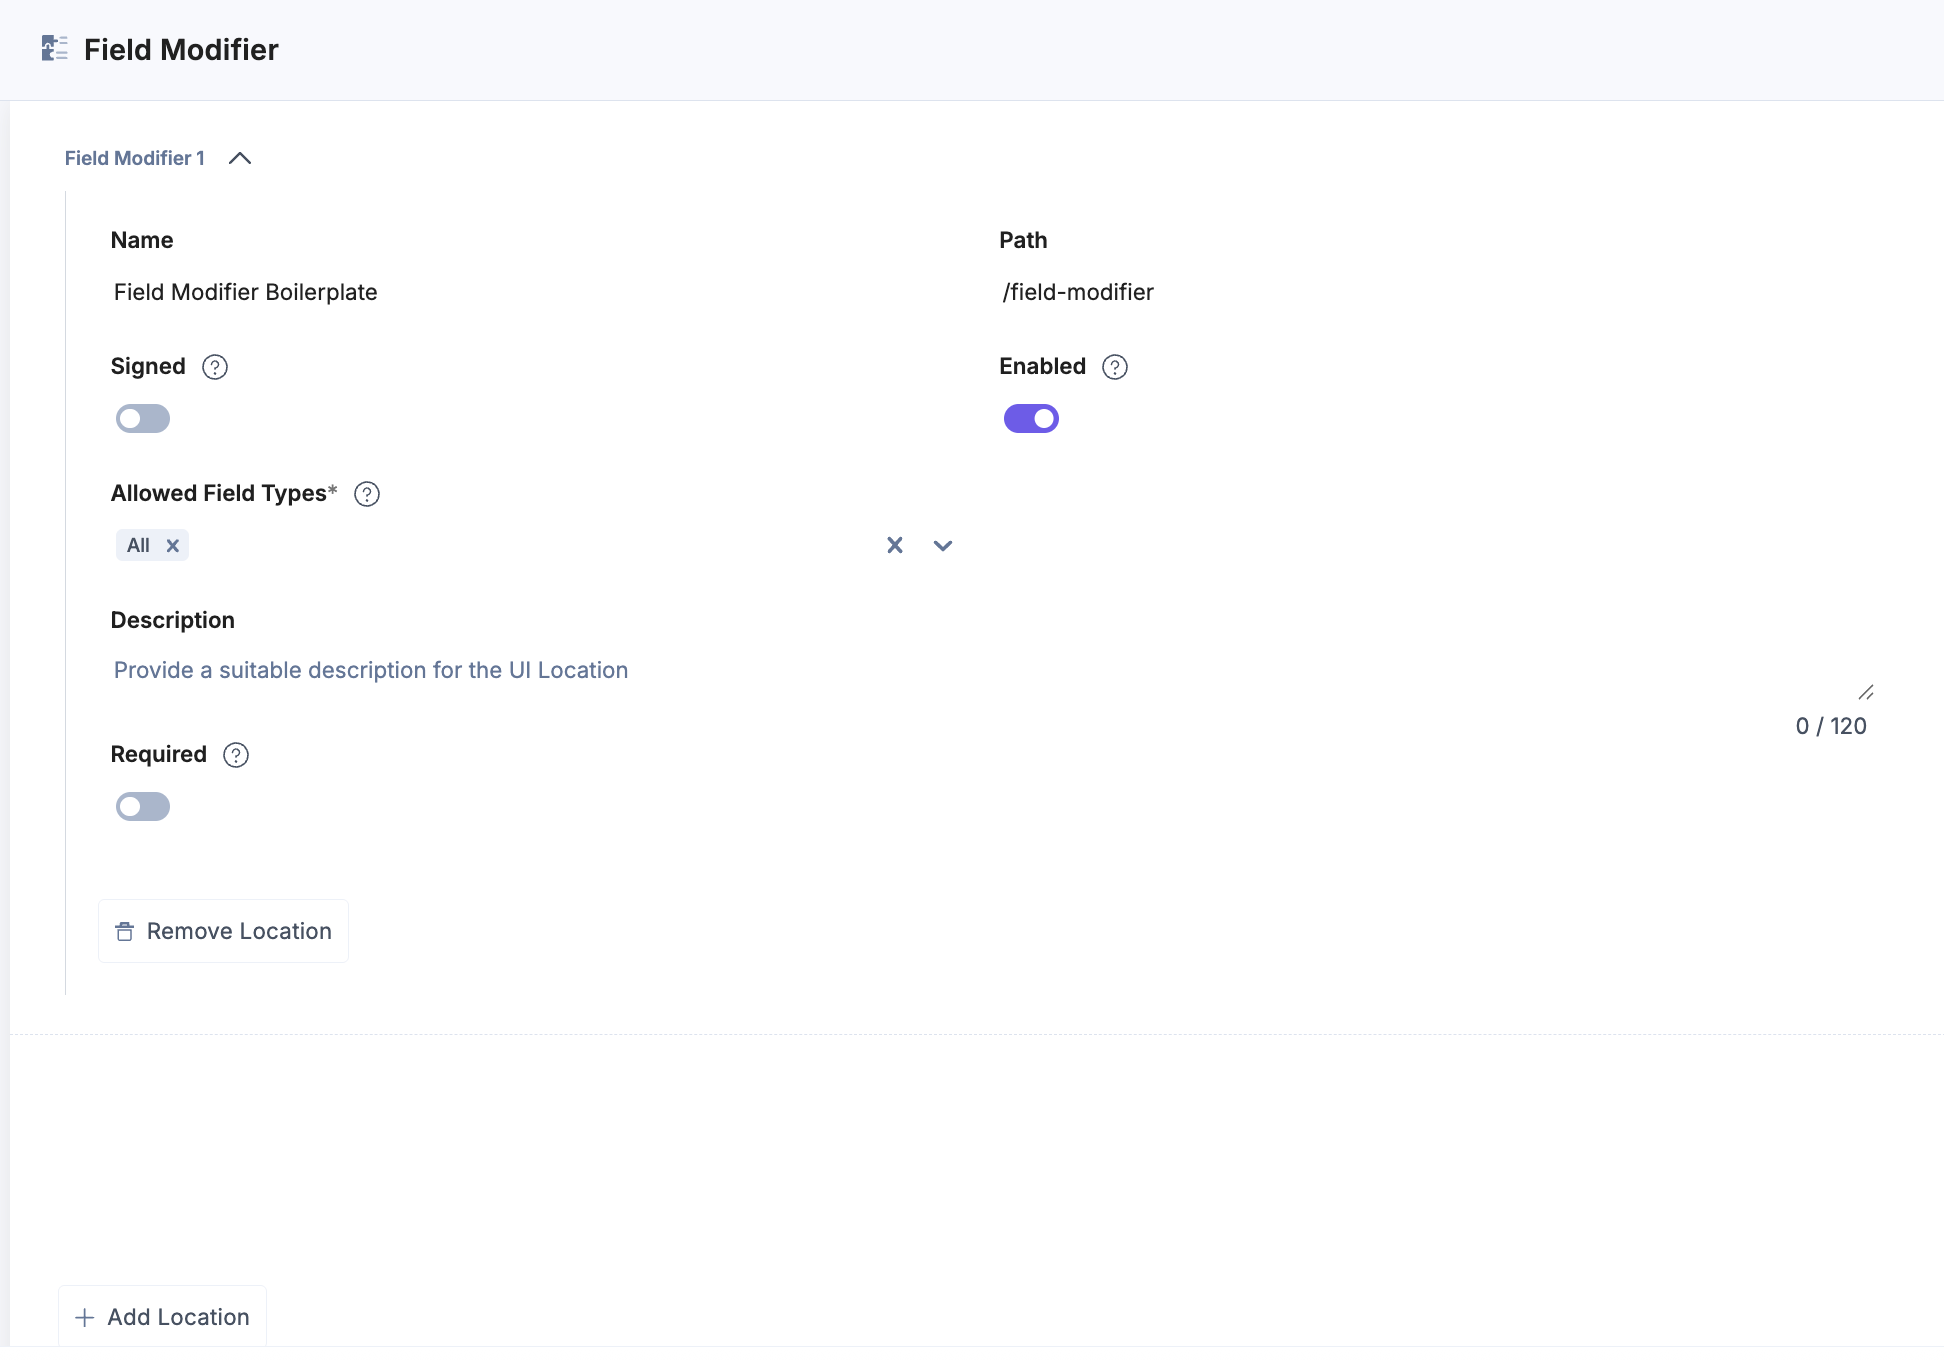Image resolution: width=1944 pixels, height=1360 pixels.
Task: Disable the Enabled toggle
Action: coord(1031,419)
